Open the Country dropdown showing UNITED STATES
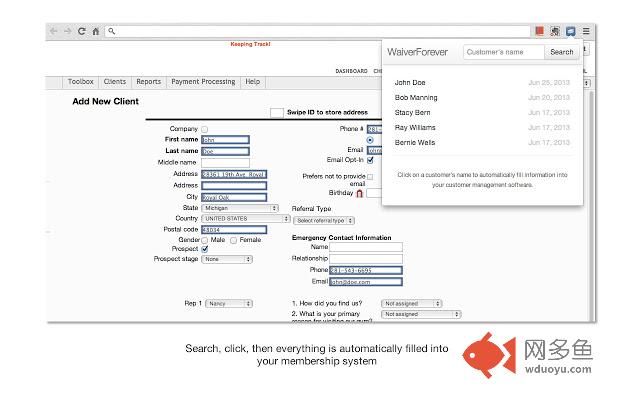The width and height of the screenshot is (640, 400). coord(245,219)
